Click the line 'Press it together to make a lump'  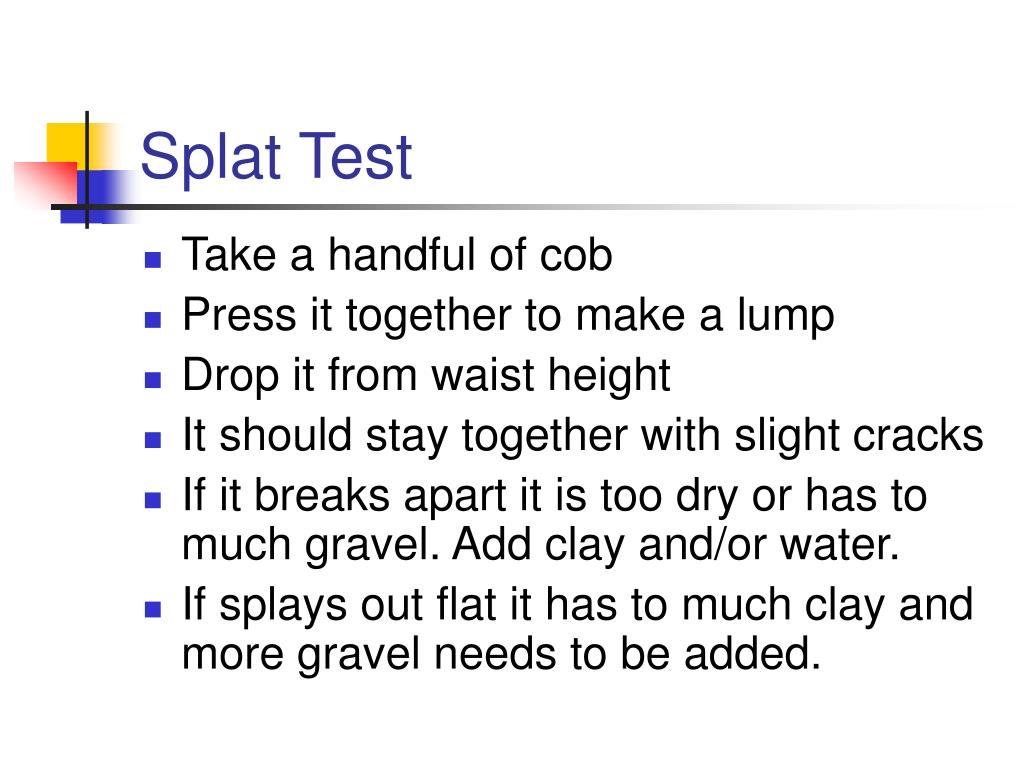click(x=508, y=317)
